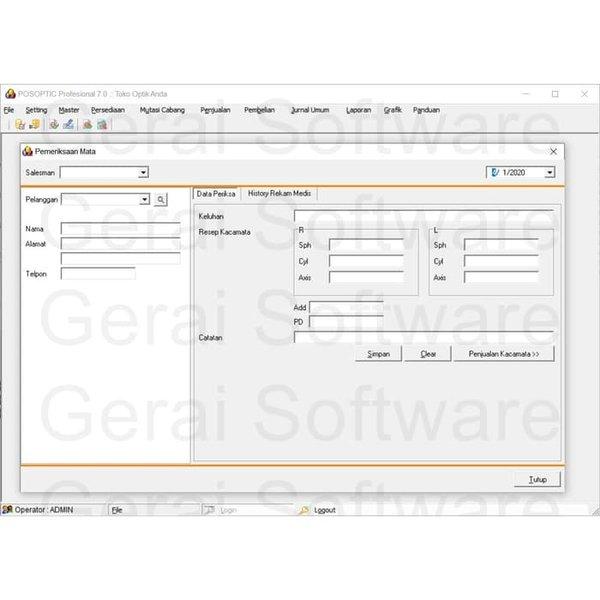600x600 pixels.
Task: Expand the Salesman dropdown
Action: [143, 173]
